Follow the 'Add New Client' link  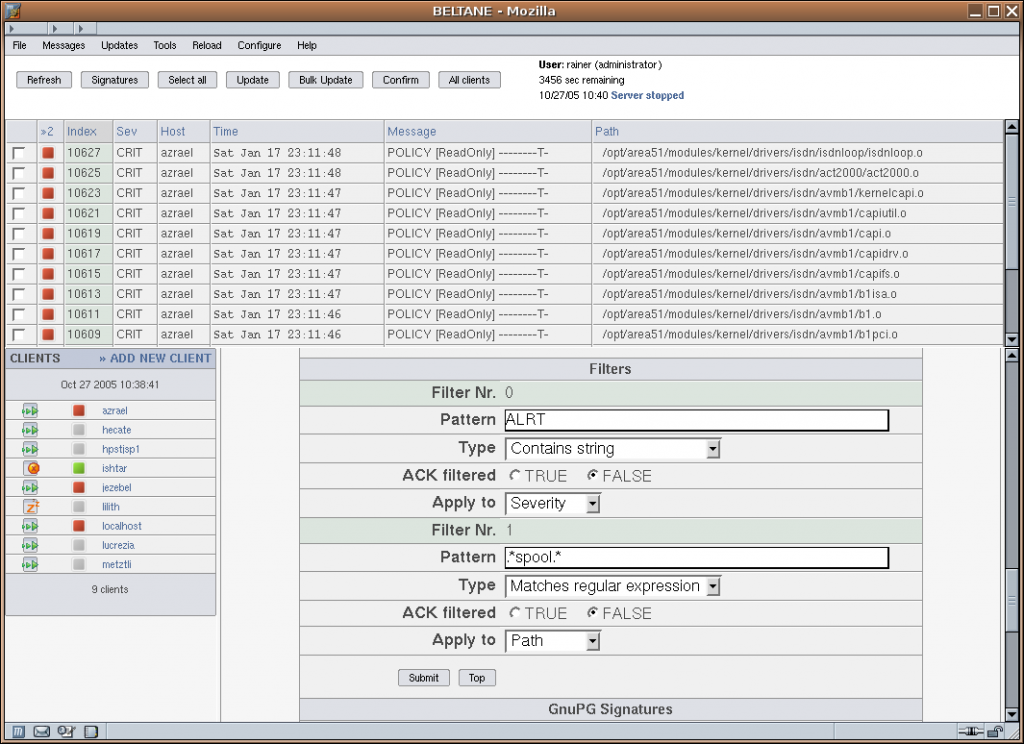click(x=155, y=358)
